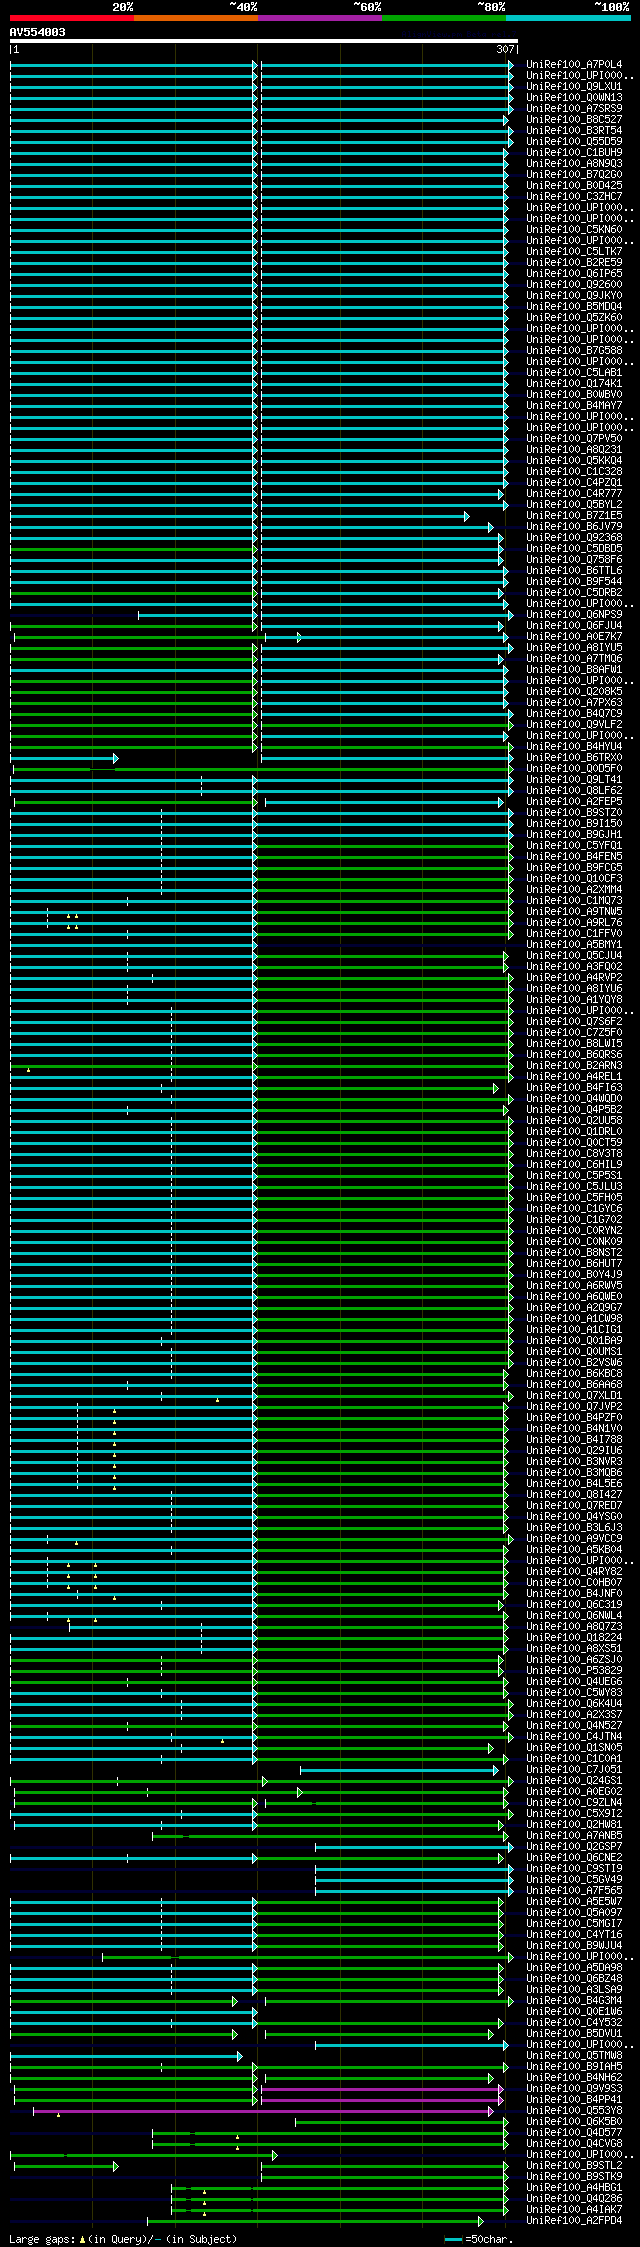Click hit label UniRef100_B4G3M4

coord(574,2001)
